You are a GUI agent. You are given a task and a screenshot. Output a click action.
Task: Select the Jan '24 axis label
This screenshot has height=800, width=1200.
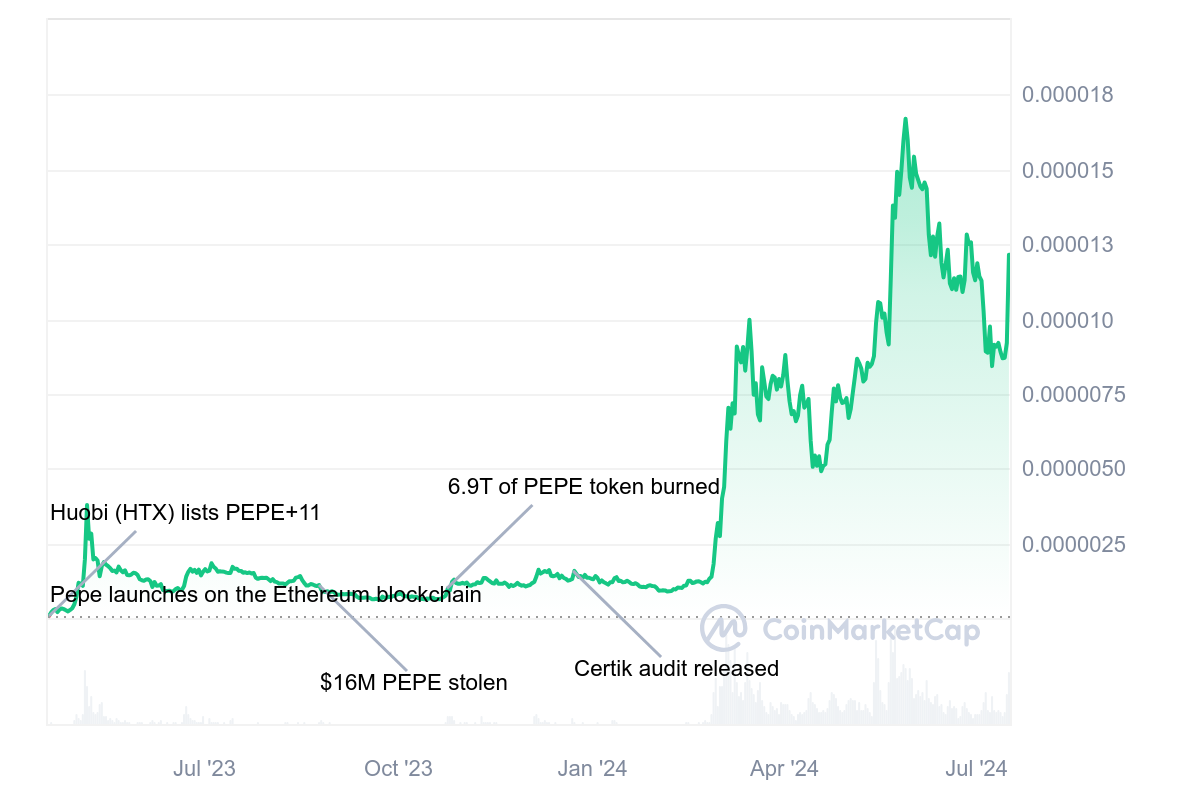[592, 768]
